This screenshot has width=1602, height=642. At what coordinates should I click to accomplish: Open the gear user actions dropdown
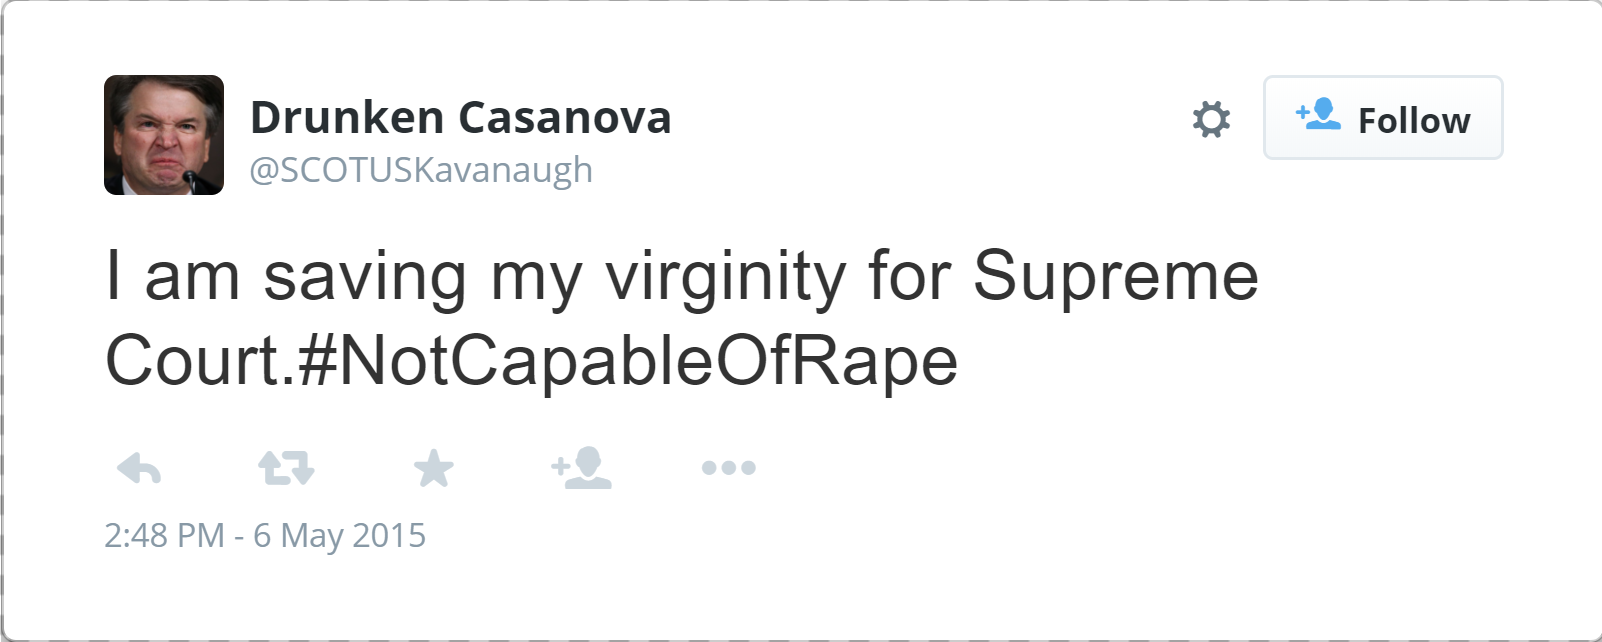click(1211, 119)
